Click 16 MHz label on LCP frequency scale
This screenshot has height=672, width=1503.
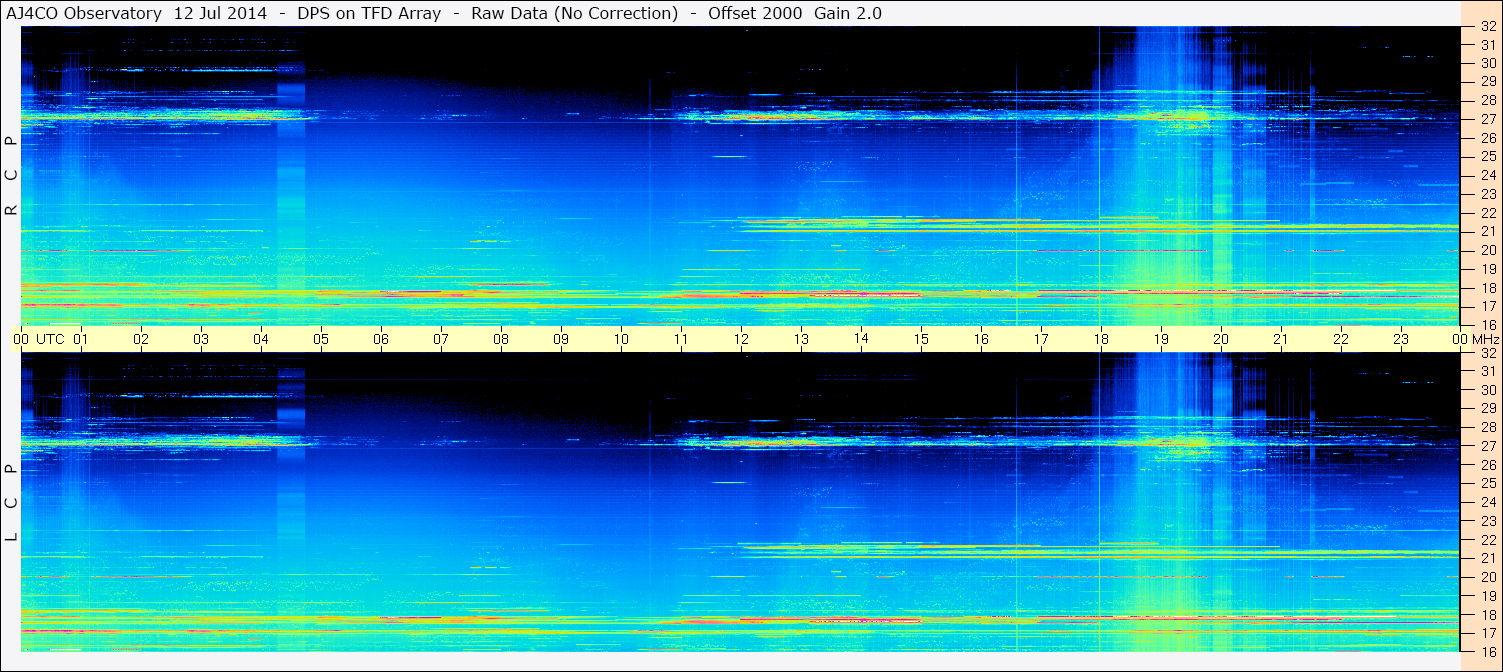pos(1487,651)
